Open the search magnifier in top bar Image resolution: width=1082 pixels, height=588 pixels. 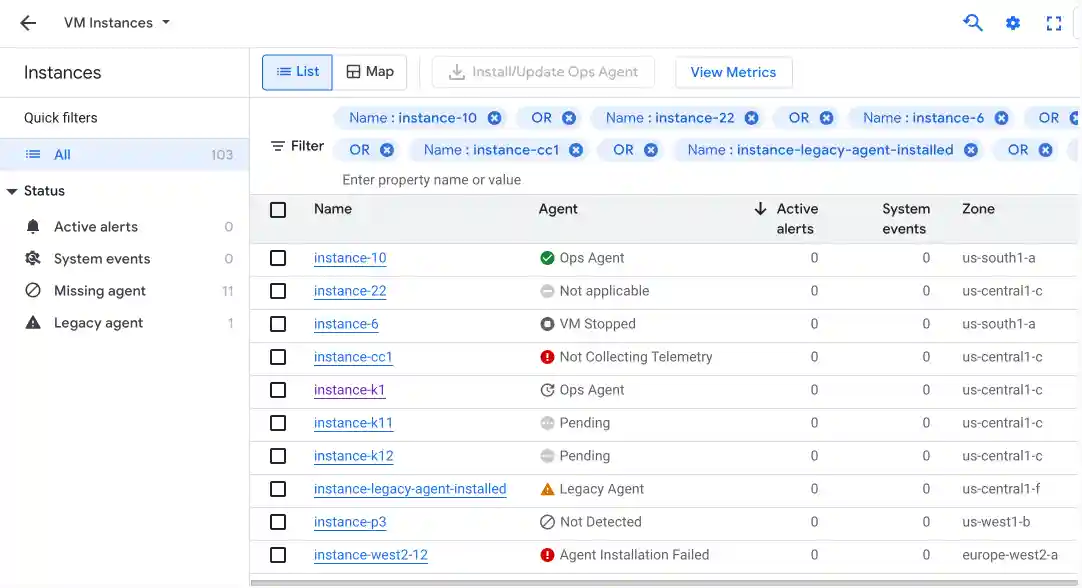pos(972,22)
